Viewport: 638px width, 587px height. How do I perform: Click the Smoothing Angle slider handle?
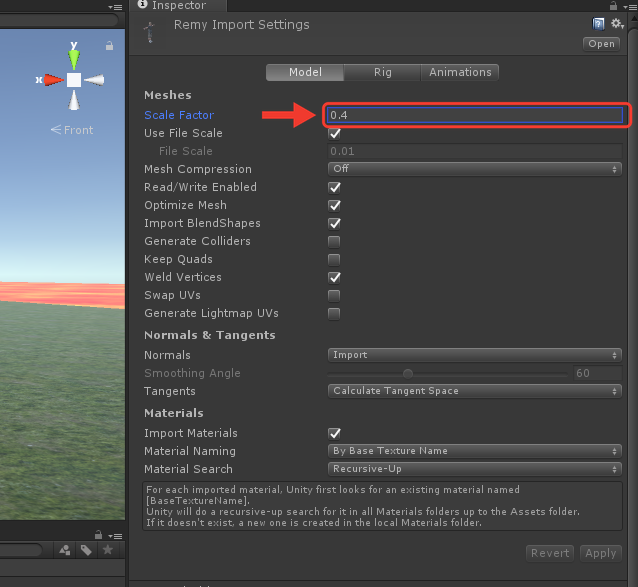coord(408,373)
